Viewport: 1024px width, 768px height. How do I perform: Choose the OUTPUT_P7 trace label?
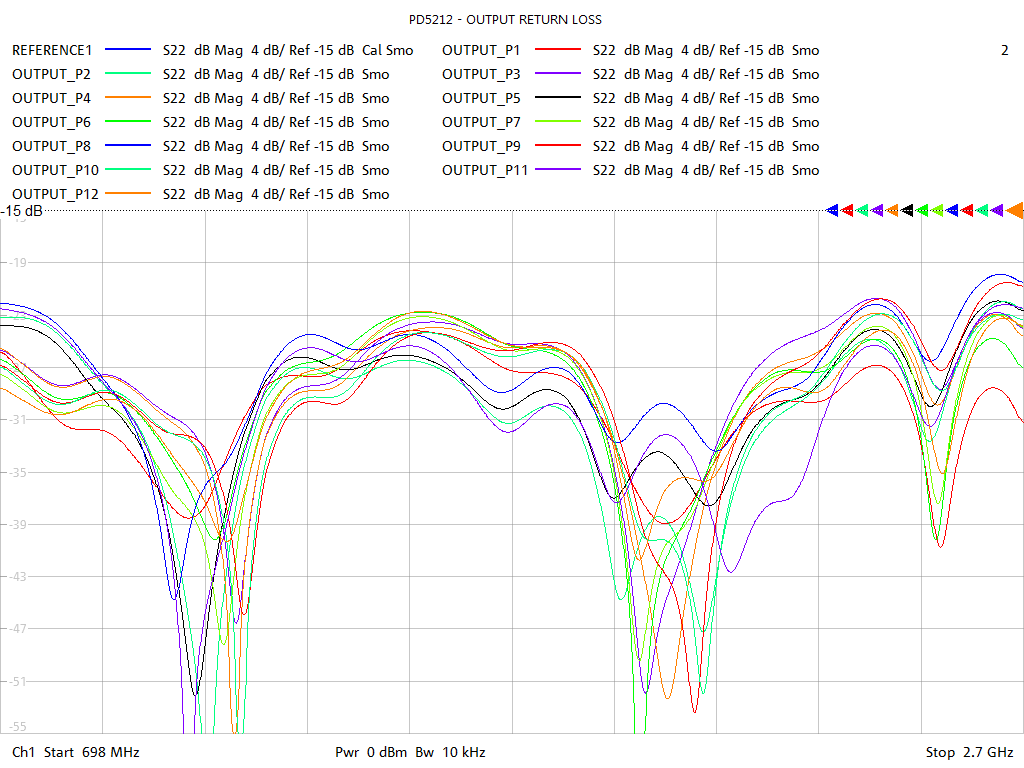(481, 122)
